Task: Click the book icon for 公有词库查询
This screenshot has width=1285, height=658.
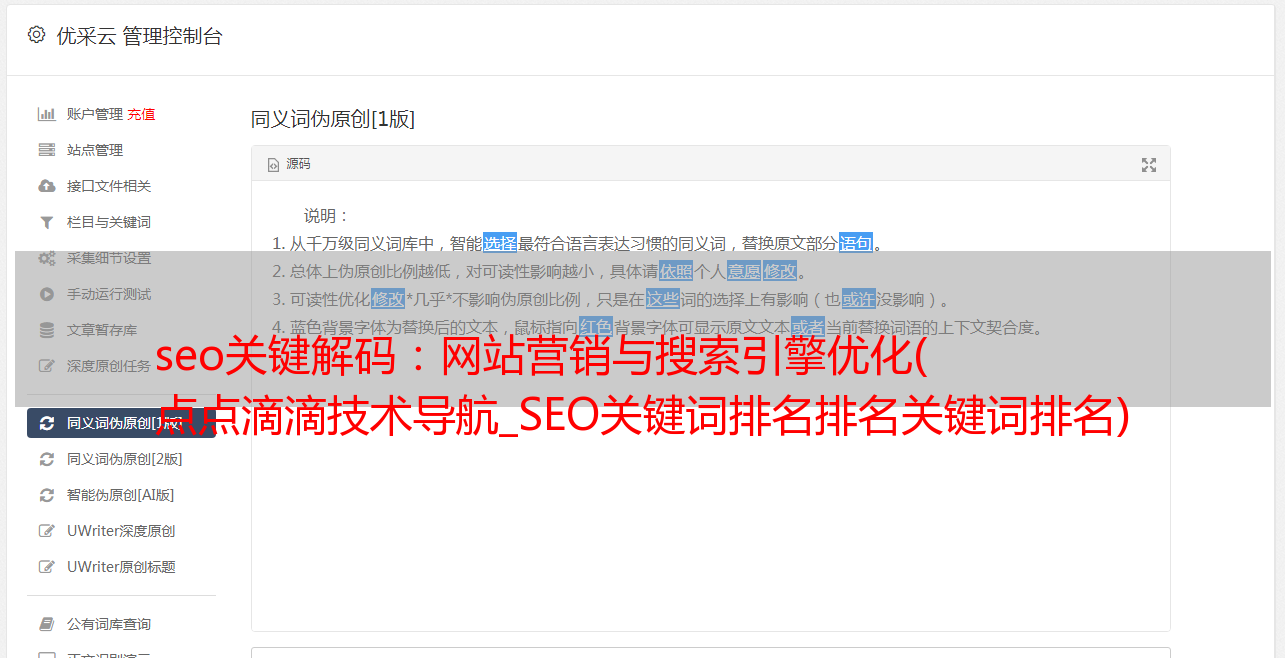Action: [x=46, y=624]
